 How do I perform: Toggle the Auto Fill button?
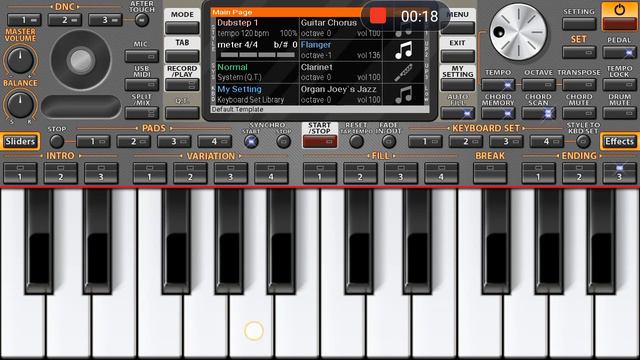tap(458, 113)
